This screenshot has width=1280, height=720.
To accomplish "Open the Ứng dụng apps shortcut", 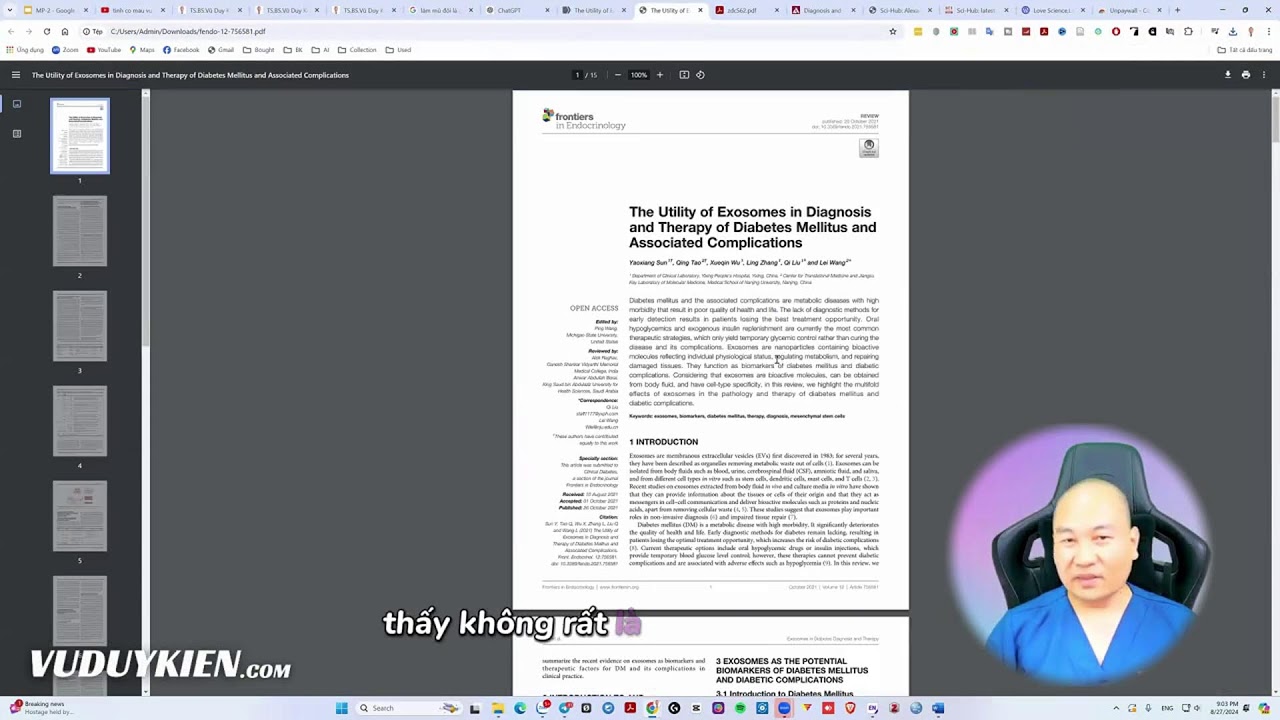I will tap(25, 50).
